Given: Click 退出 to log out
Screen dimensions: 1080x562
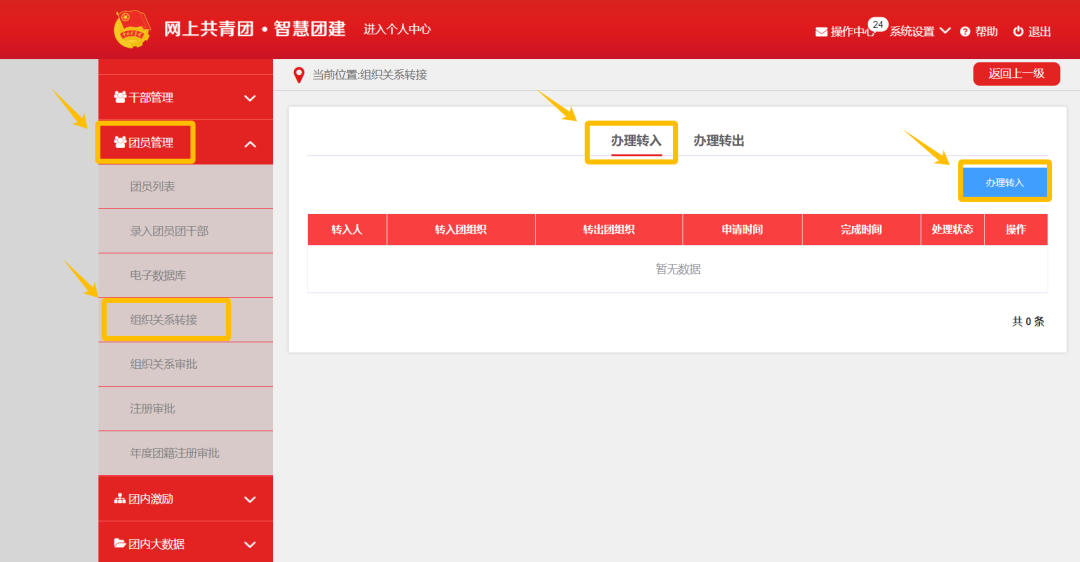Looking at the screenshot, I should point(1039,32).
